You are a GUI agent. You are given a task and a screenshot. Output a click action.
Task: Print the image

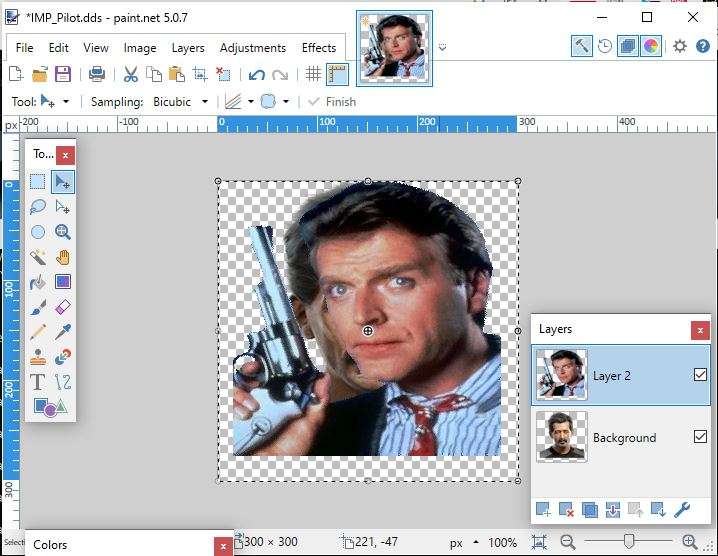[x=97, y=74]
